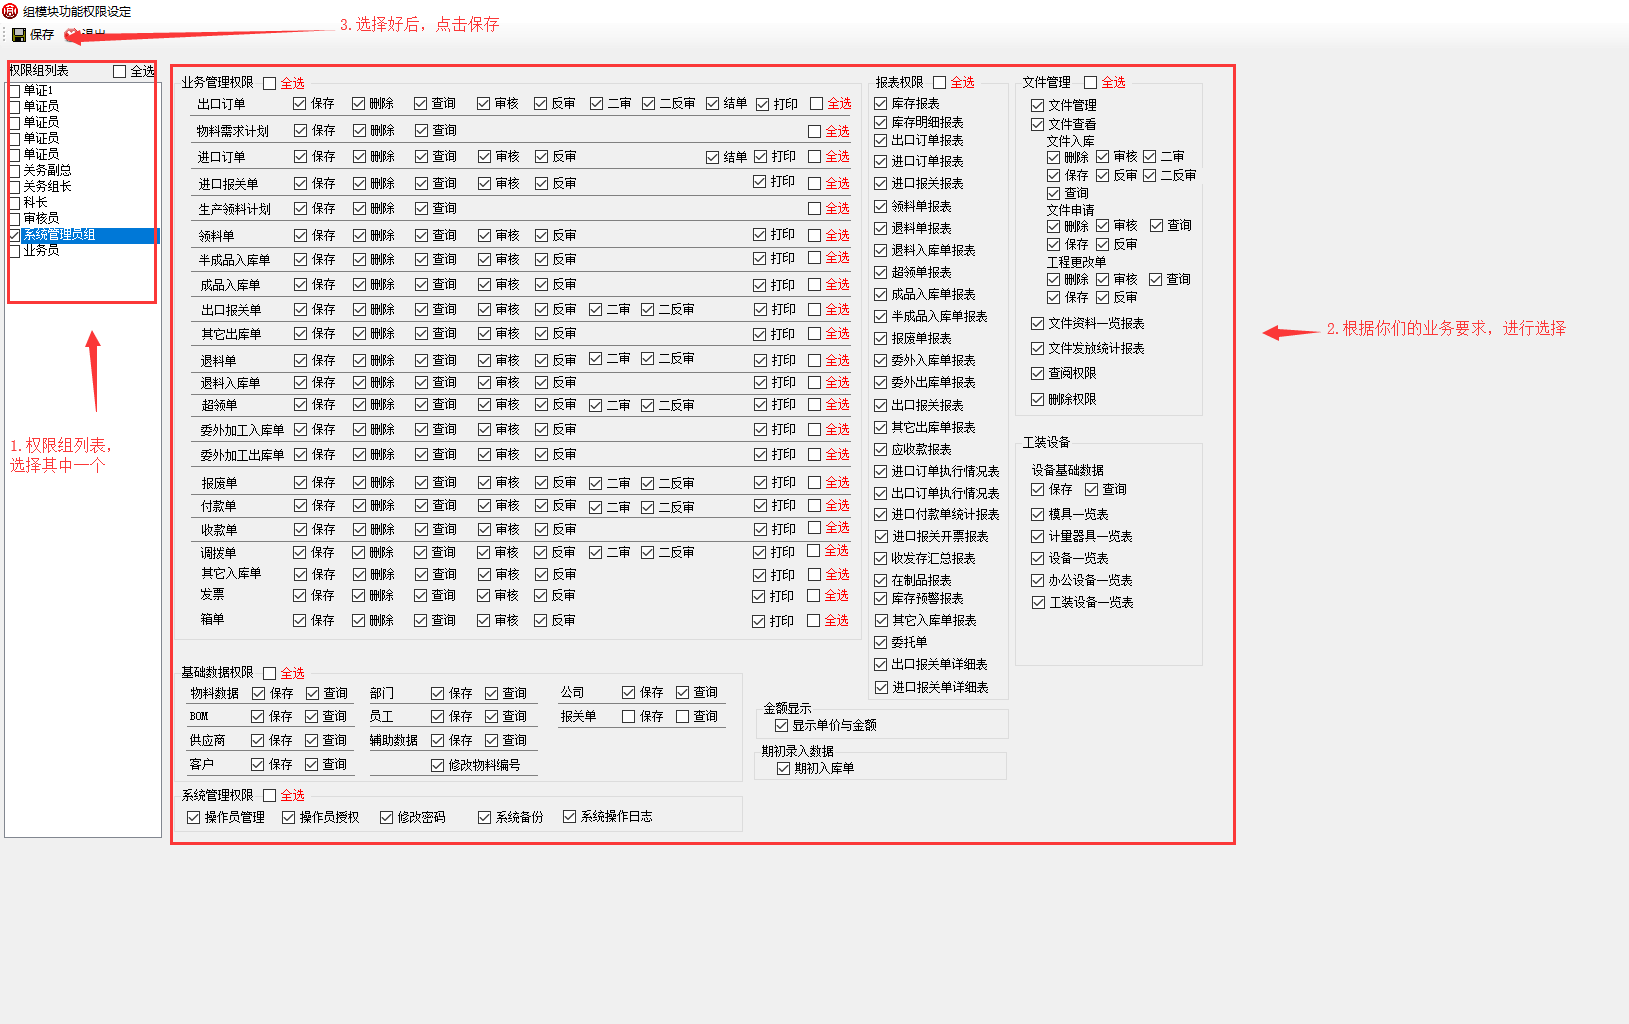Screen dimensions: 1629x1024
Task: Uncheck 修改物料编号 checkbox
Action: pos(437,765)
